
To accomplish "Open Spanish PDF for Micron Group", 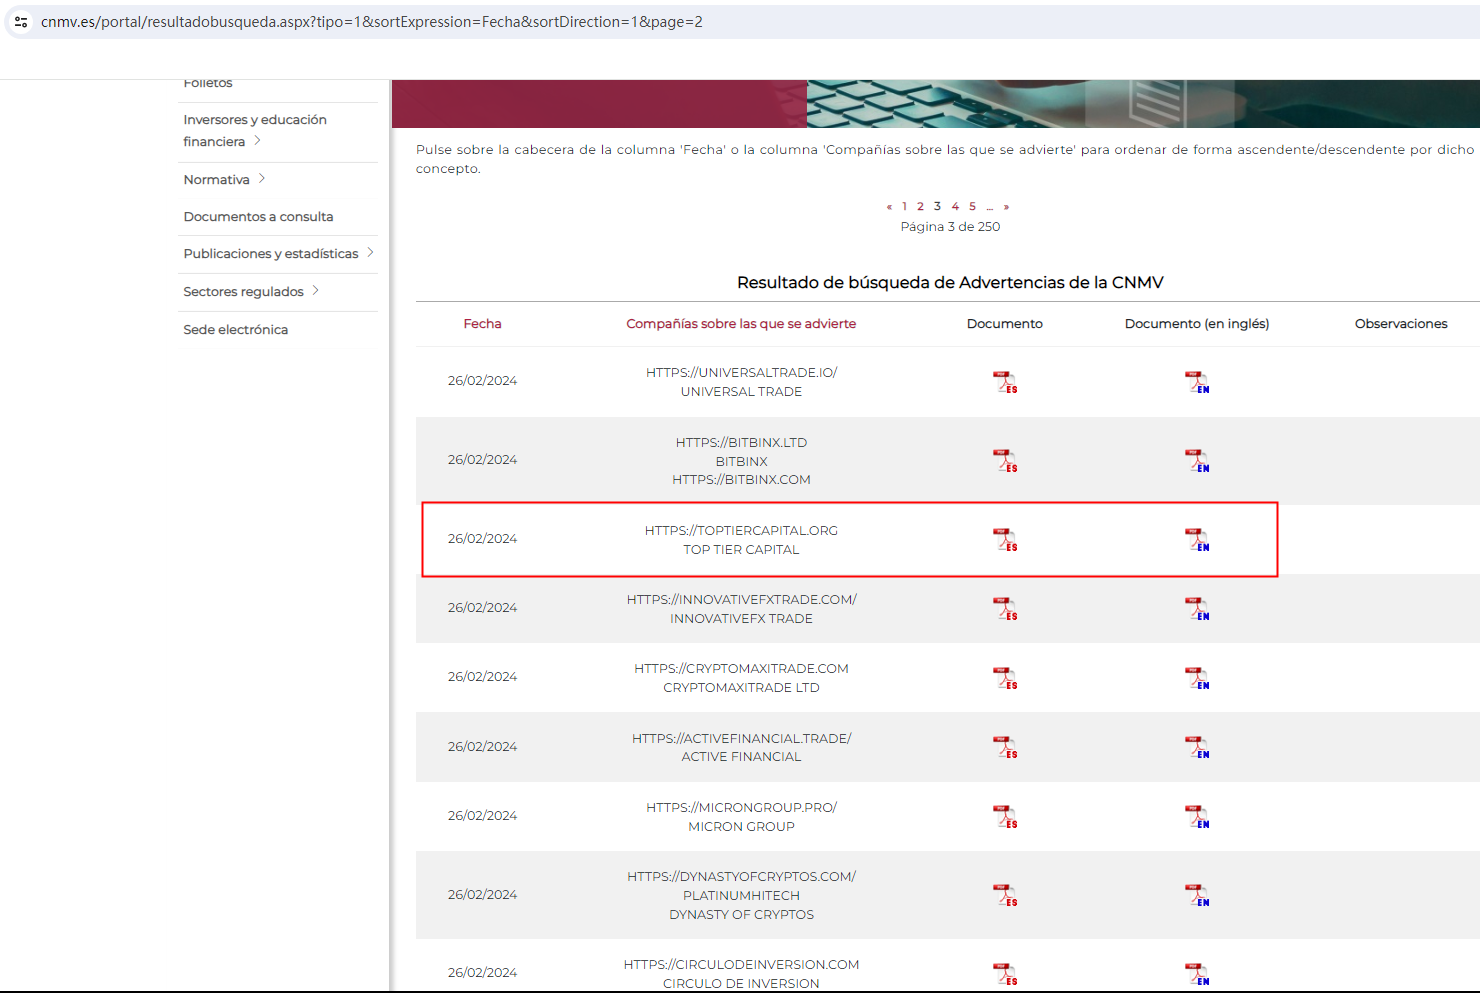I will [x=1004, y=817].
